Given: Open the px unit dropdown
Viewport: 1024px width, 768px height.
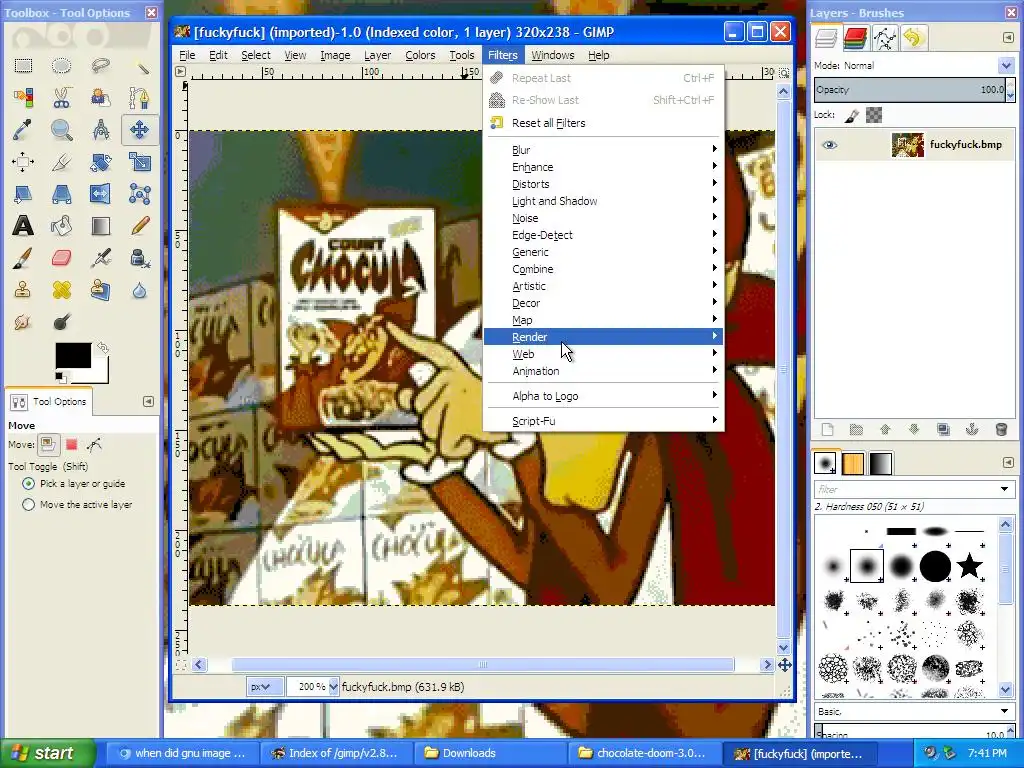Looking at the screenshot, I should pos(264,686).
